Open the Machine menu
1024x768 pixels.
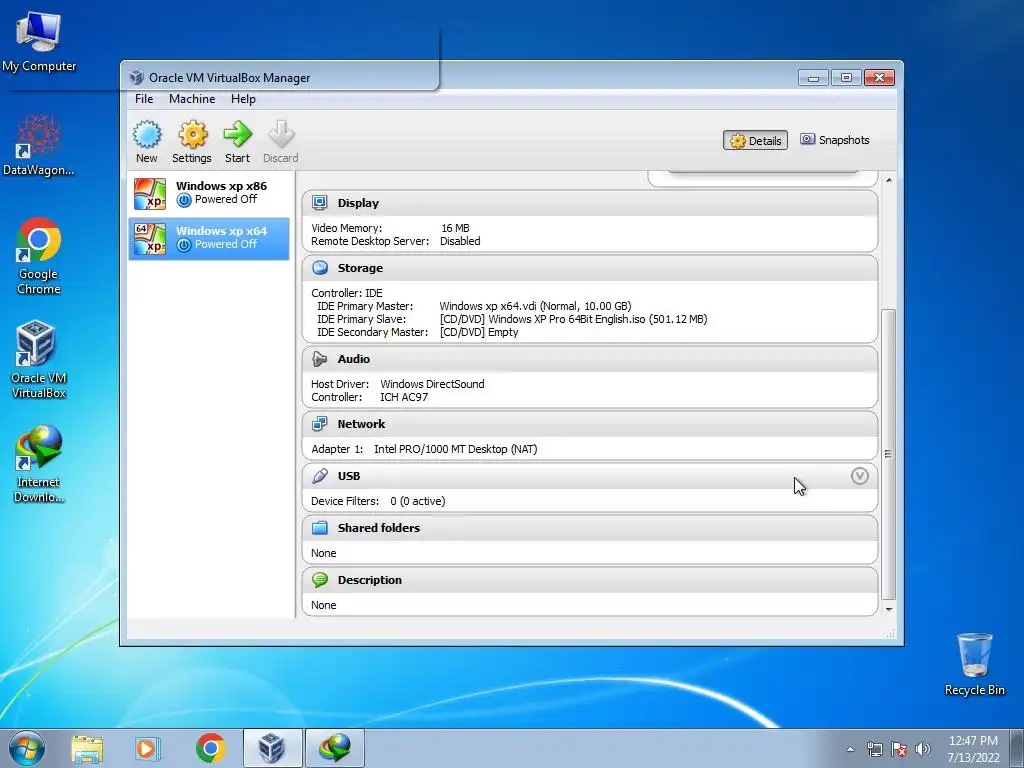point(192,99)
